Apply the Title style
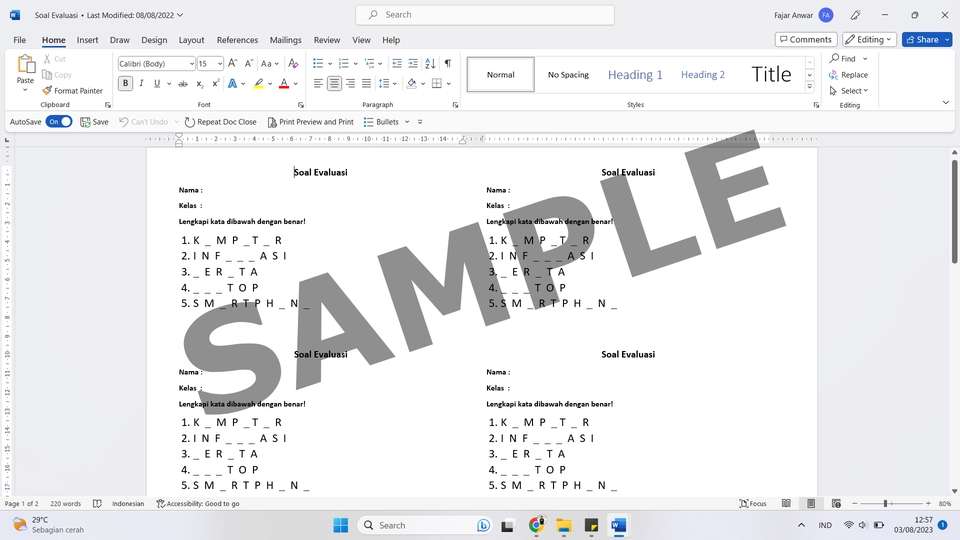Viewport: 960px width, 540px height. pos(771,75)
